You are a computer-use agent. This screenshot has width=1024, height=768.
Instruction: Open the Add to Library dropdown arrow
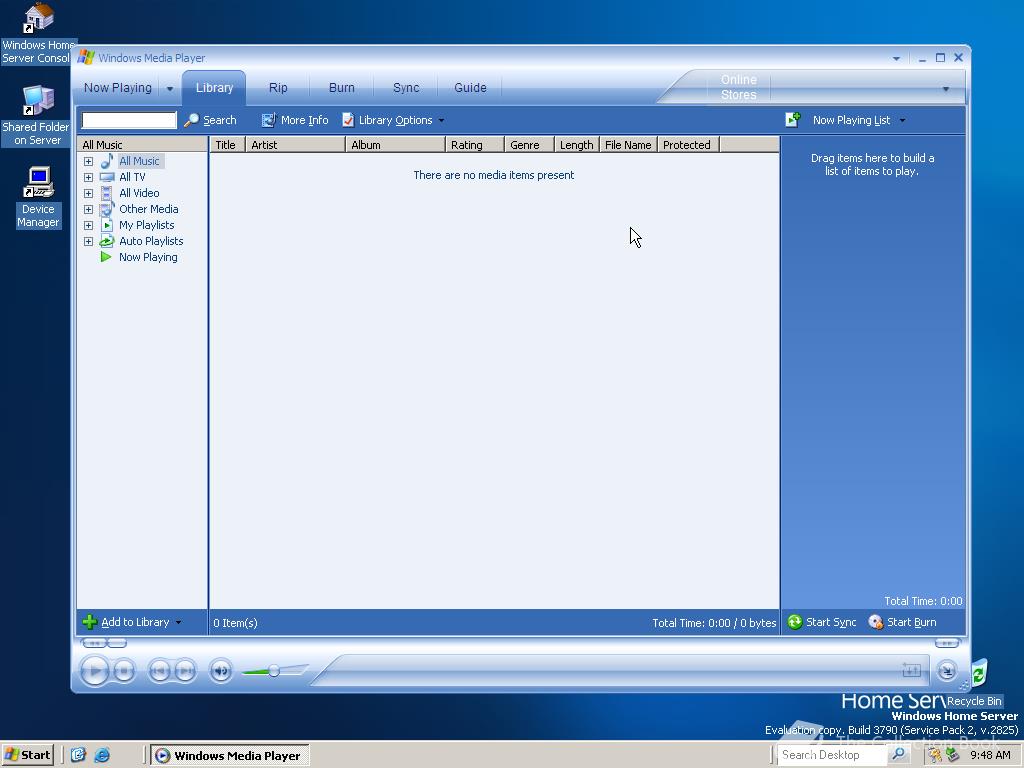click(x=178, y=622)
